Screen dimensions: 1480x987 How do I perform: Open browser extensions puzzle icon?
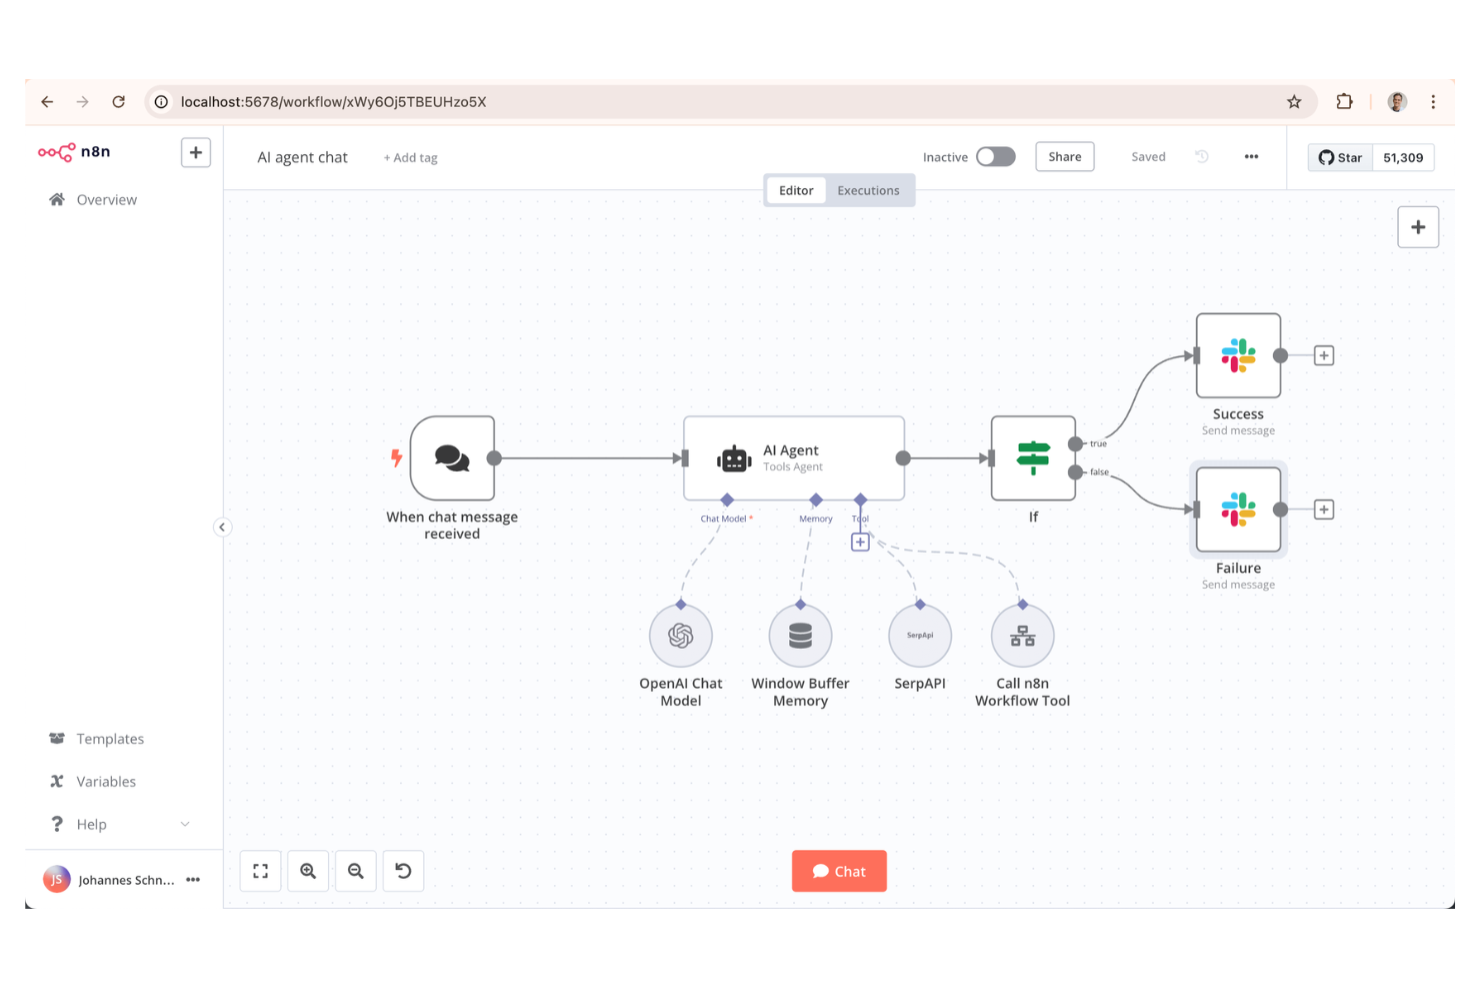coord(1344,102)
